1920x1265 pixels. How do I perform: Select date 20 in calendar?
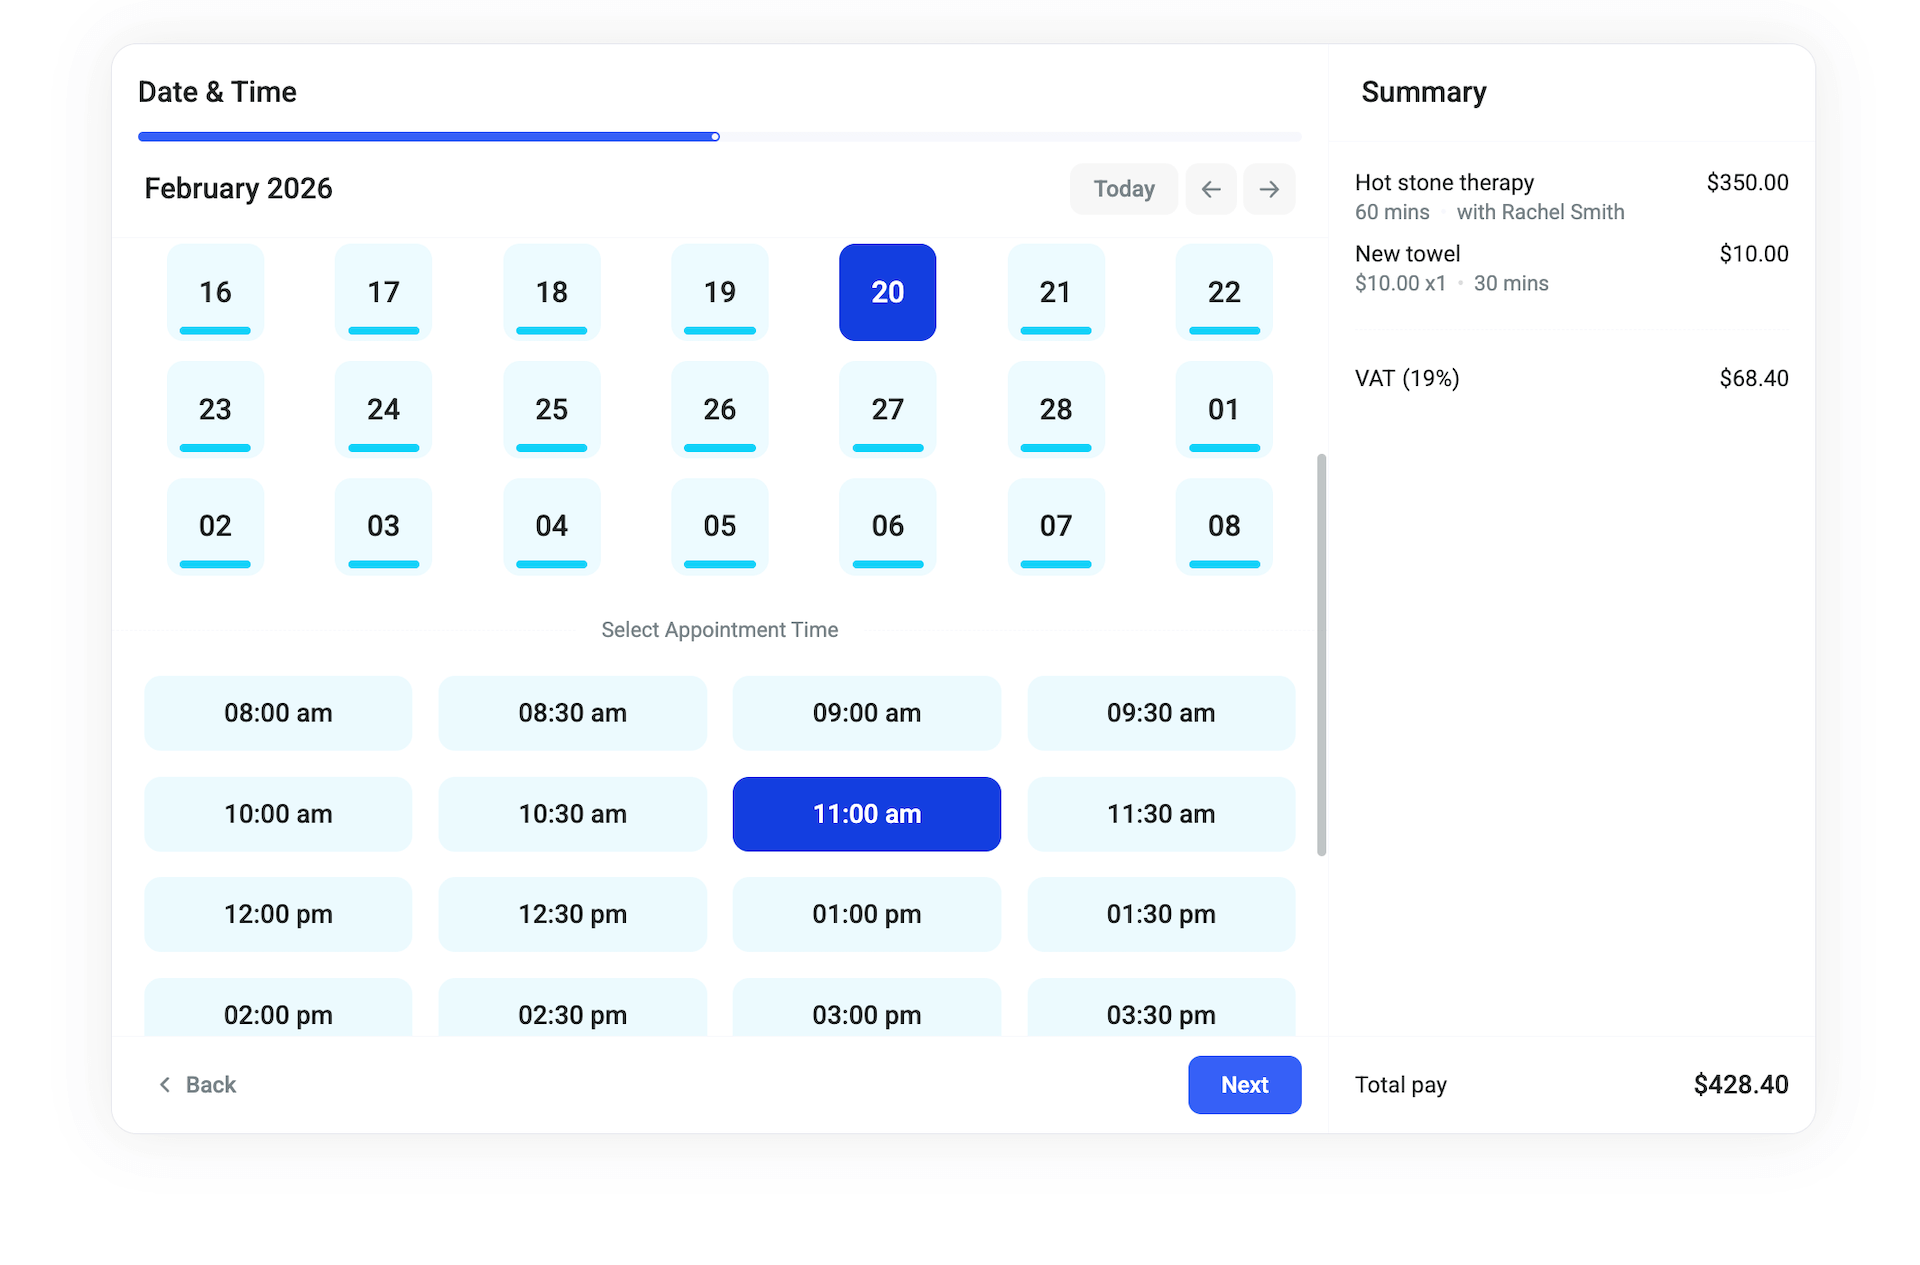pos(887,292)
